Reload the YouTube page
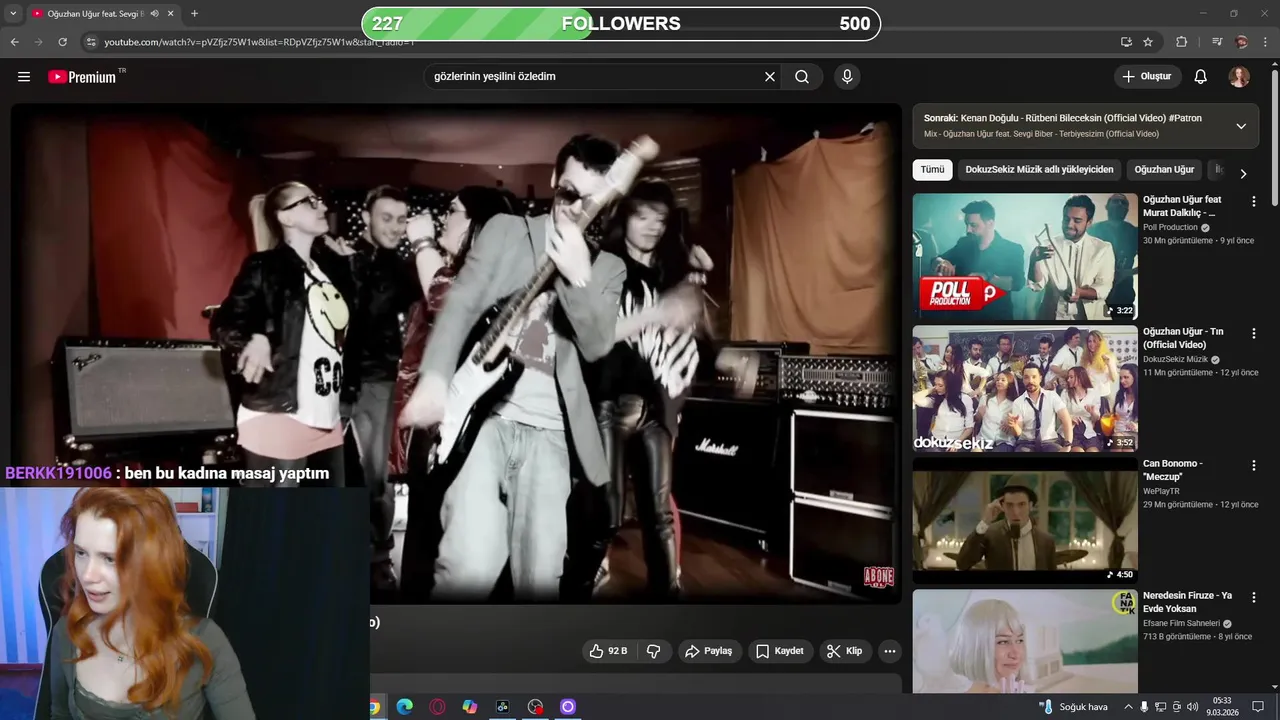The height and width of the screenshot is (720, 1280). click(62, 42)
